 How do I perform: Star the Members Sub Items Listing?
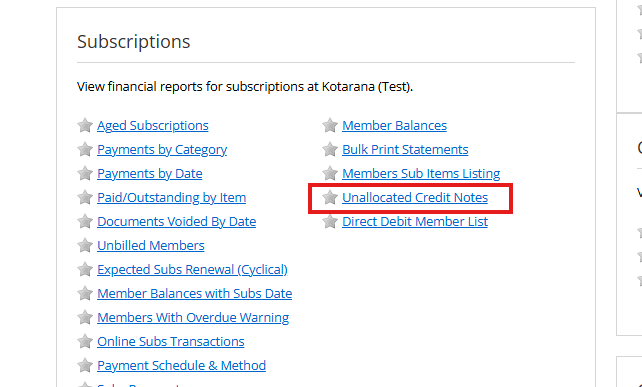coord(330,173)
